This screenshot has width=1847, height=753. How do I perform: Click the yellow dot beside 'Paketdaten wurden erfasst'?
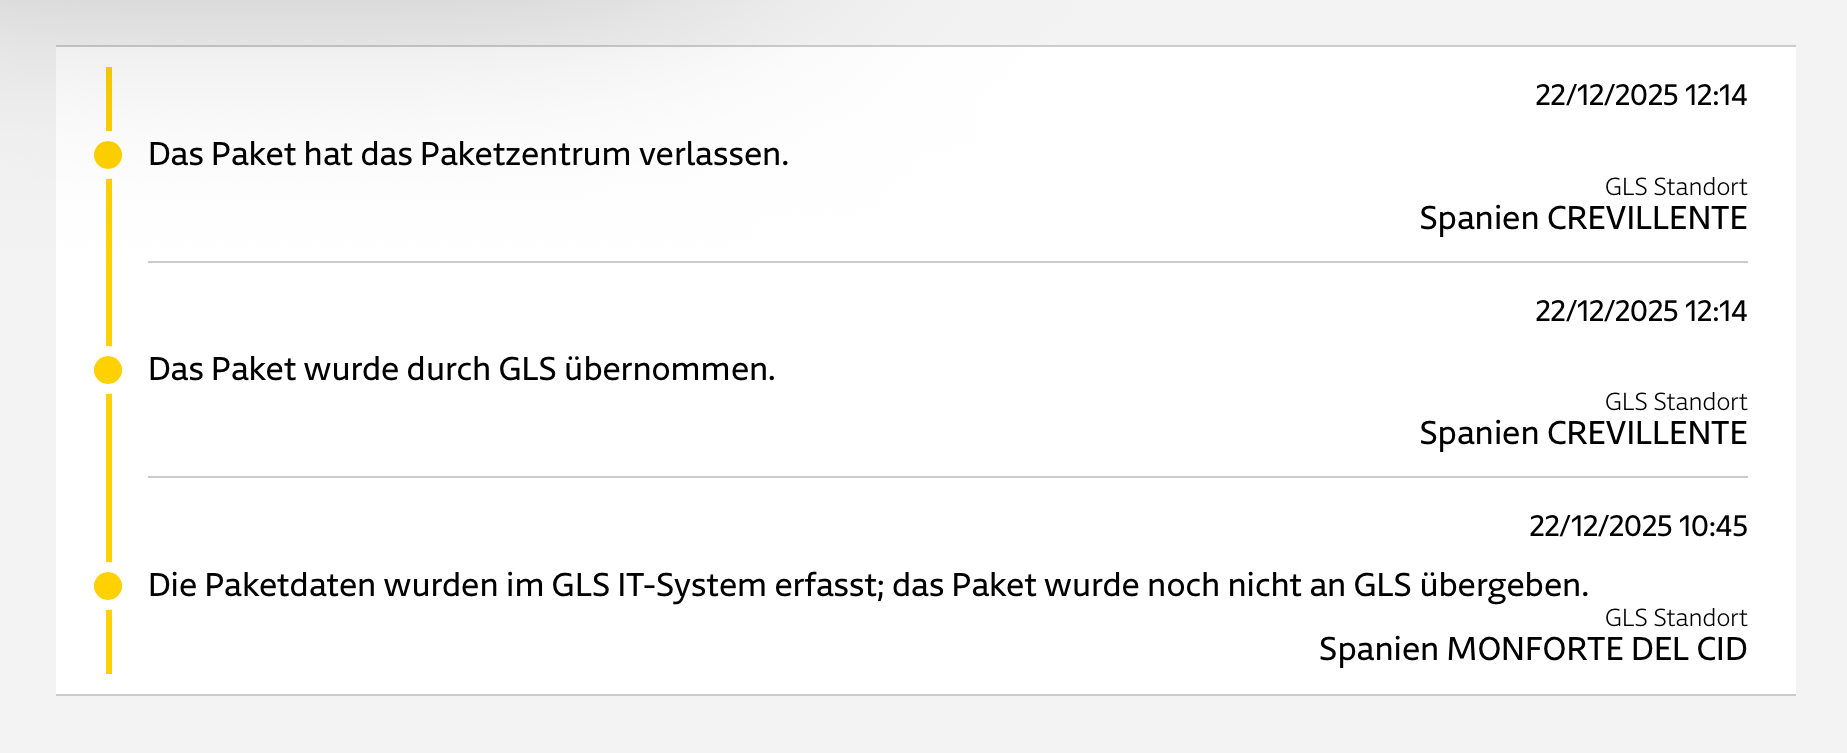pyautogui.click(x=108, y=586)
